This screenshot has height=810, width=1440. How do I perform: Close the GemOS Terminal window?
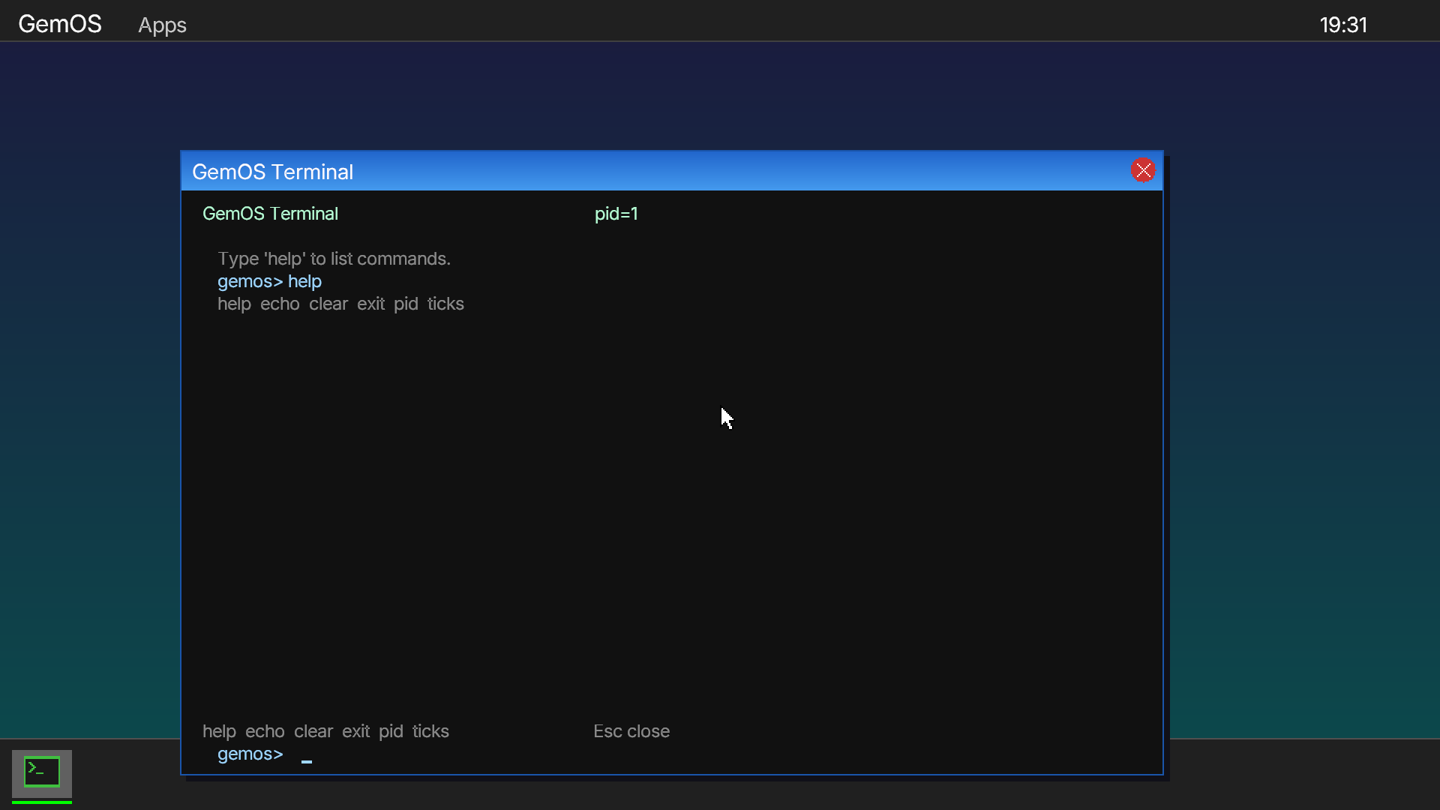(1143, 171)
